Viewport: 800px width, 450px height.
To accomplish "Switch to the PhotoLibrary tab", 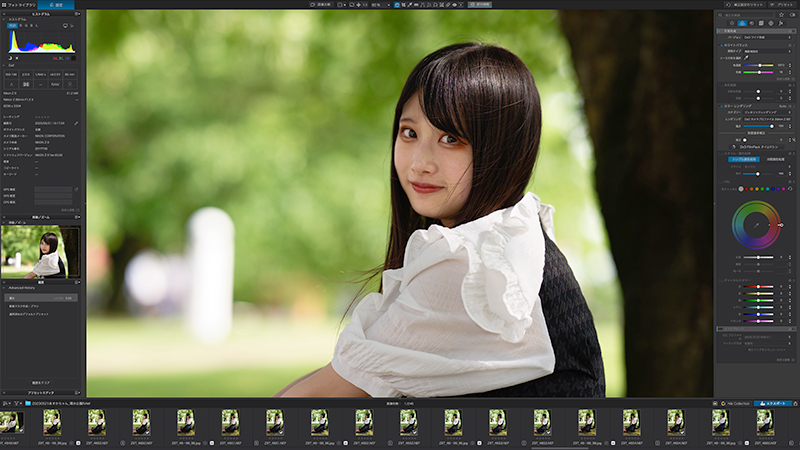I will (18, 5).
